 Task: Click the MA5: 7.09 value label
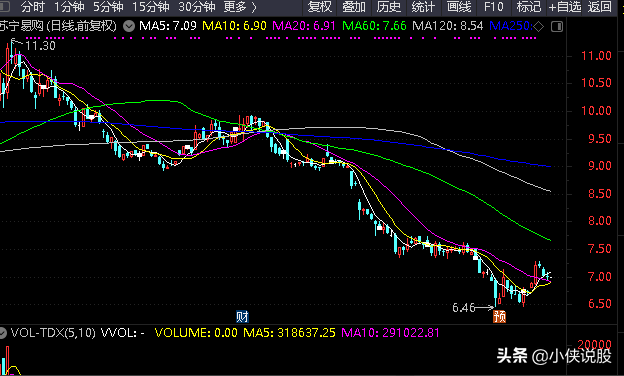tap(168, 26)
